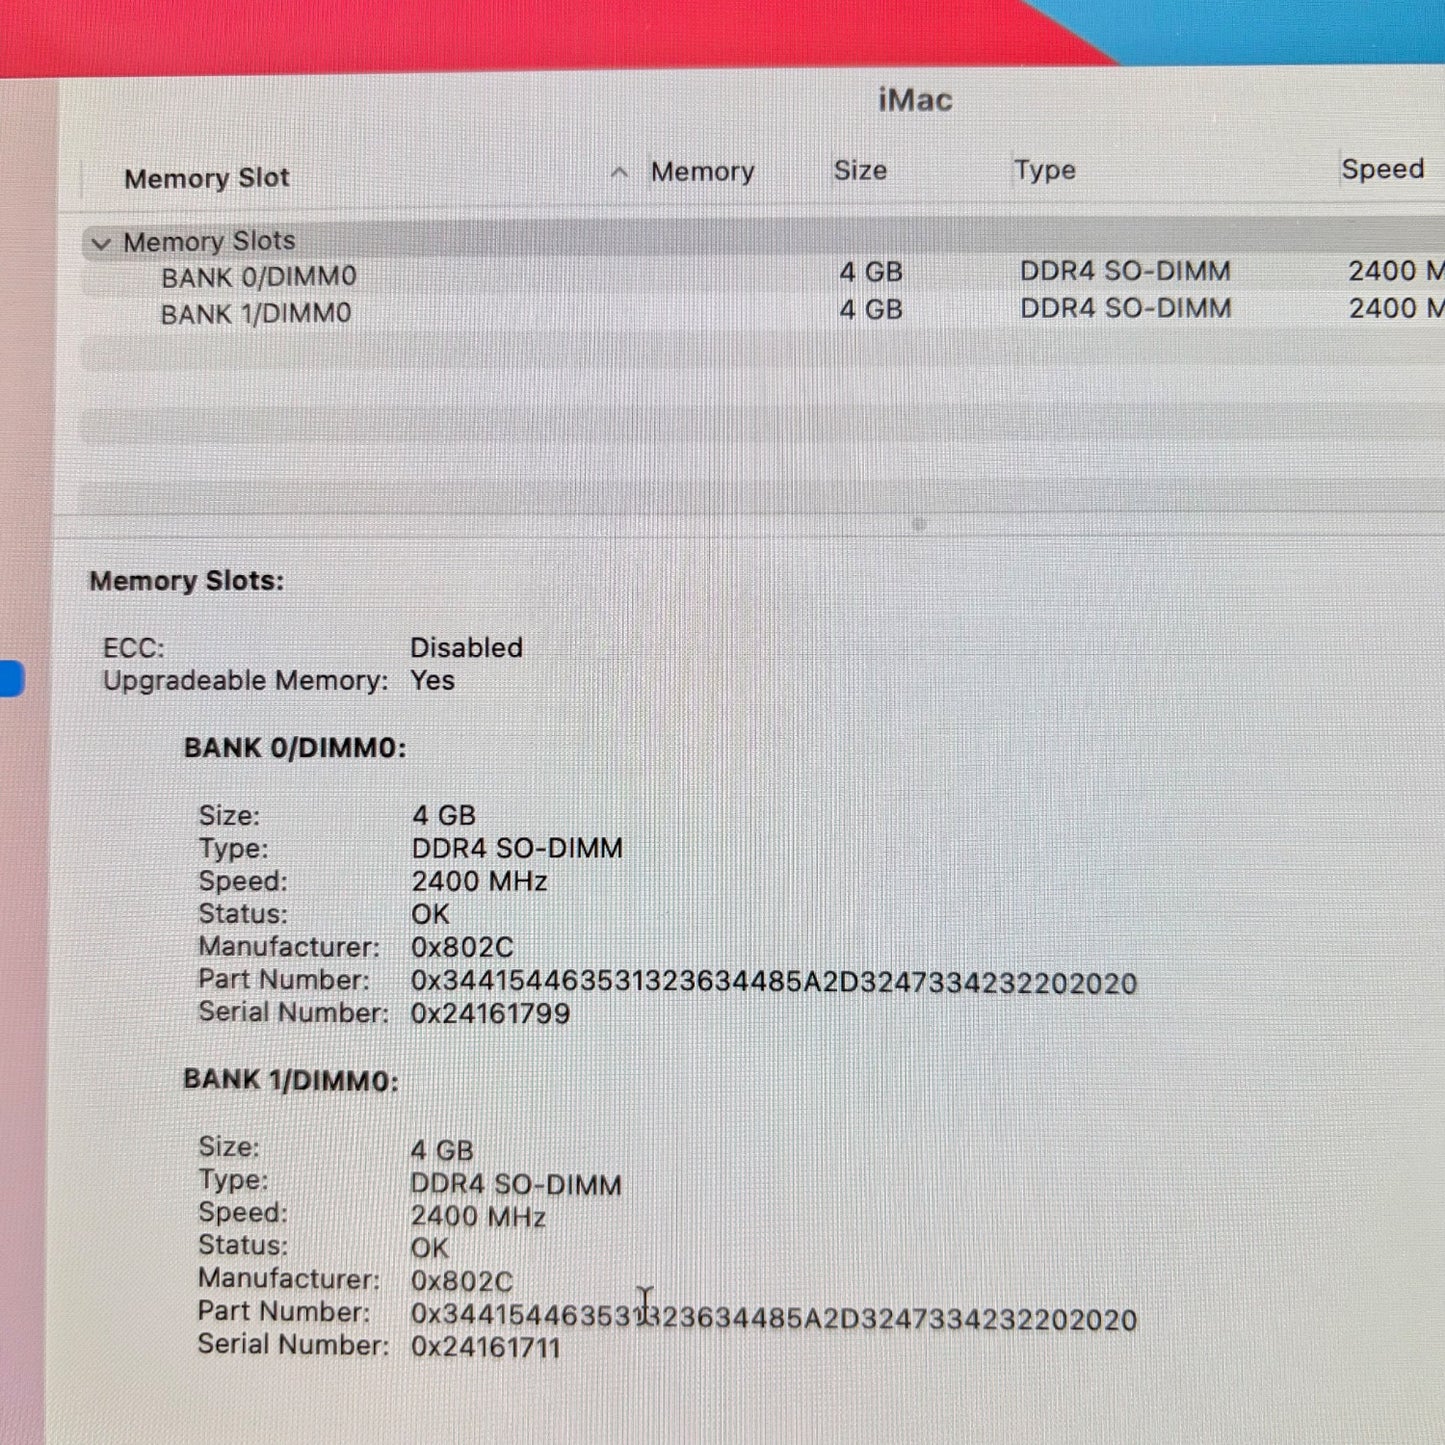Click the iMac window title
Viewport: 1445px width, 1445px height.
(915, 99)
